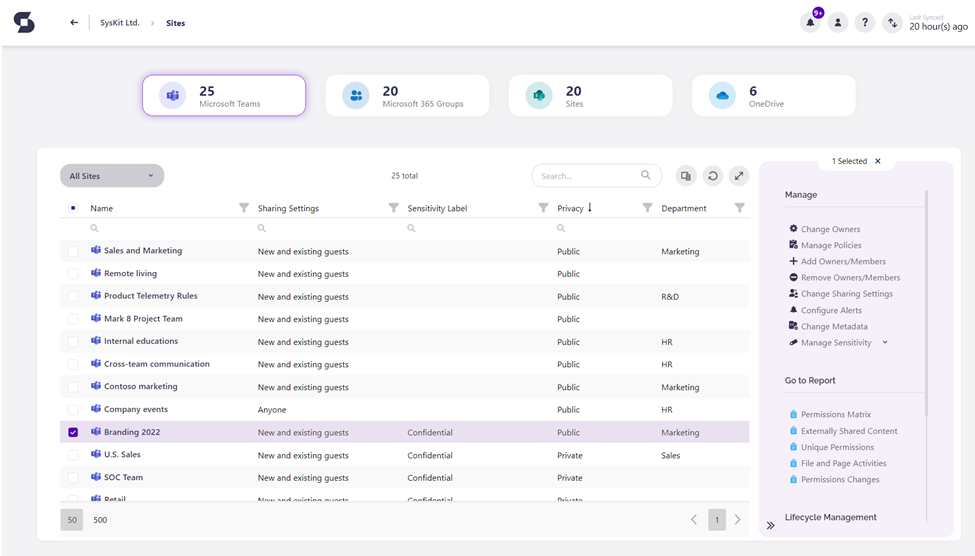Screen dimensions: 975x556
Task: Clear selection with the X icon
Action: (878, 161)
